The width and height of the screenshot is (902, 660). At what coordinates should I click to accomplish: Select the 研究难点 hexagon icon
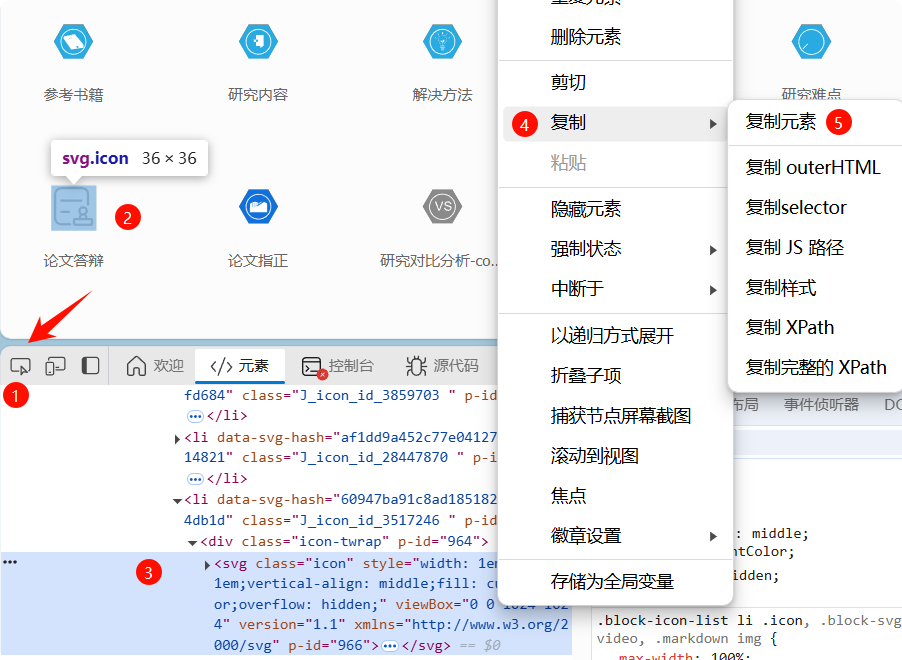pyautogui.click(x=811, y=41)
